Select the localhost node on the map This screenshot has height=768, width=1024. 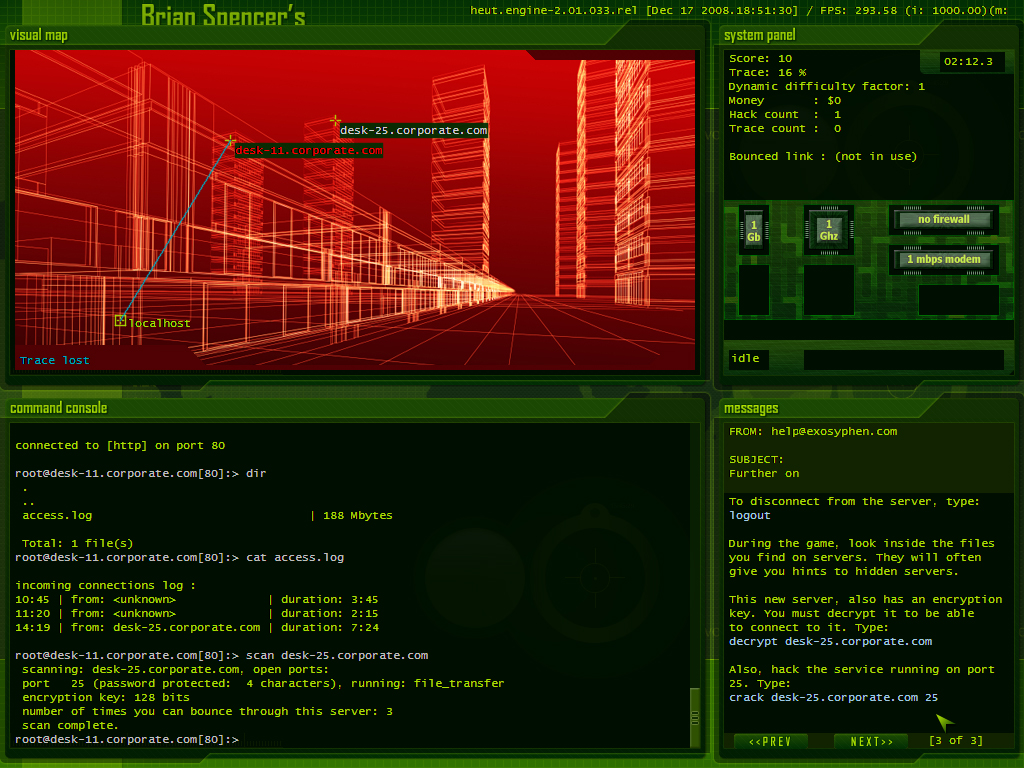point(121,321)
